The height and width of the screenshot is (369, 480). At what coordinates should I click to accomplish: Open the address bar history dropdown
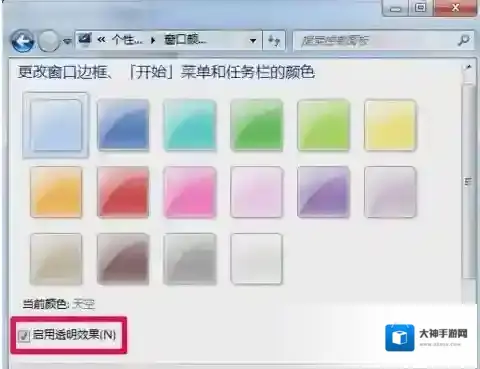tap(253, 41)
